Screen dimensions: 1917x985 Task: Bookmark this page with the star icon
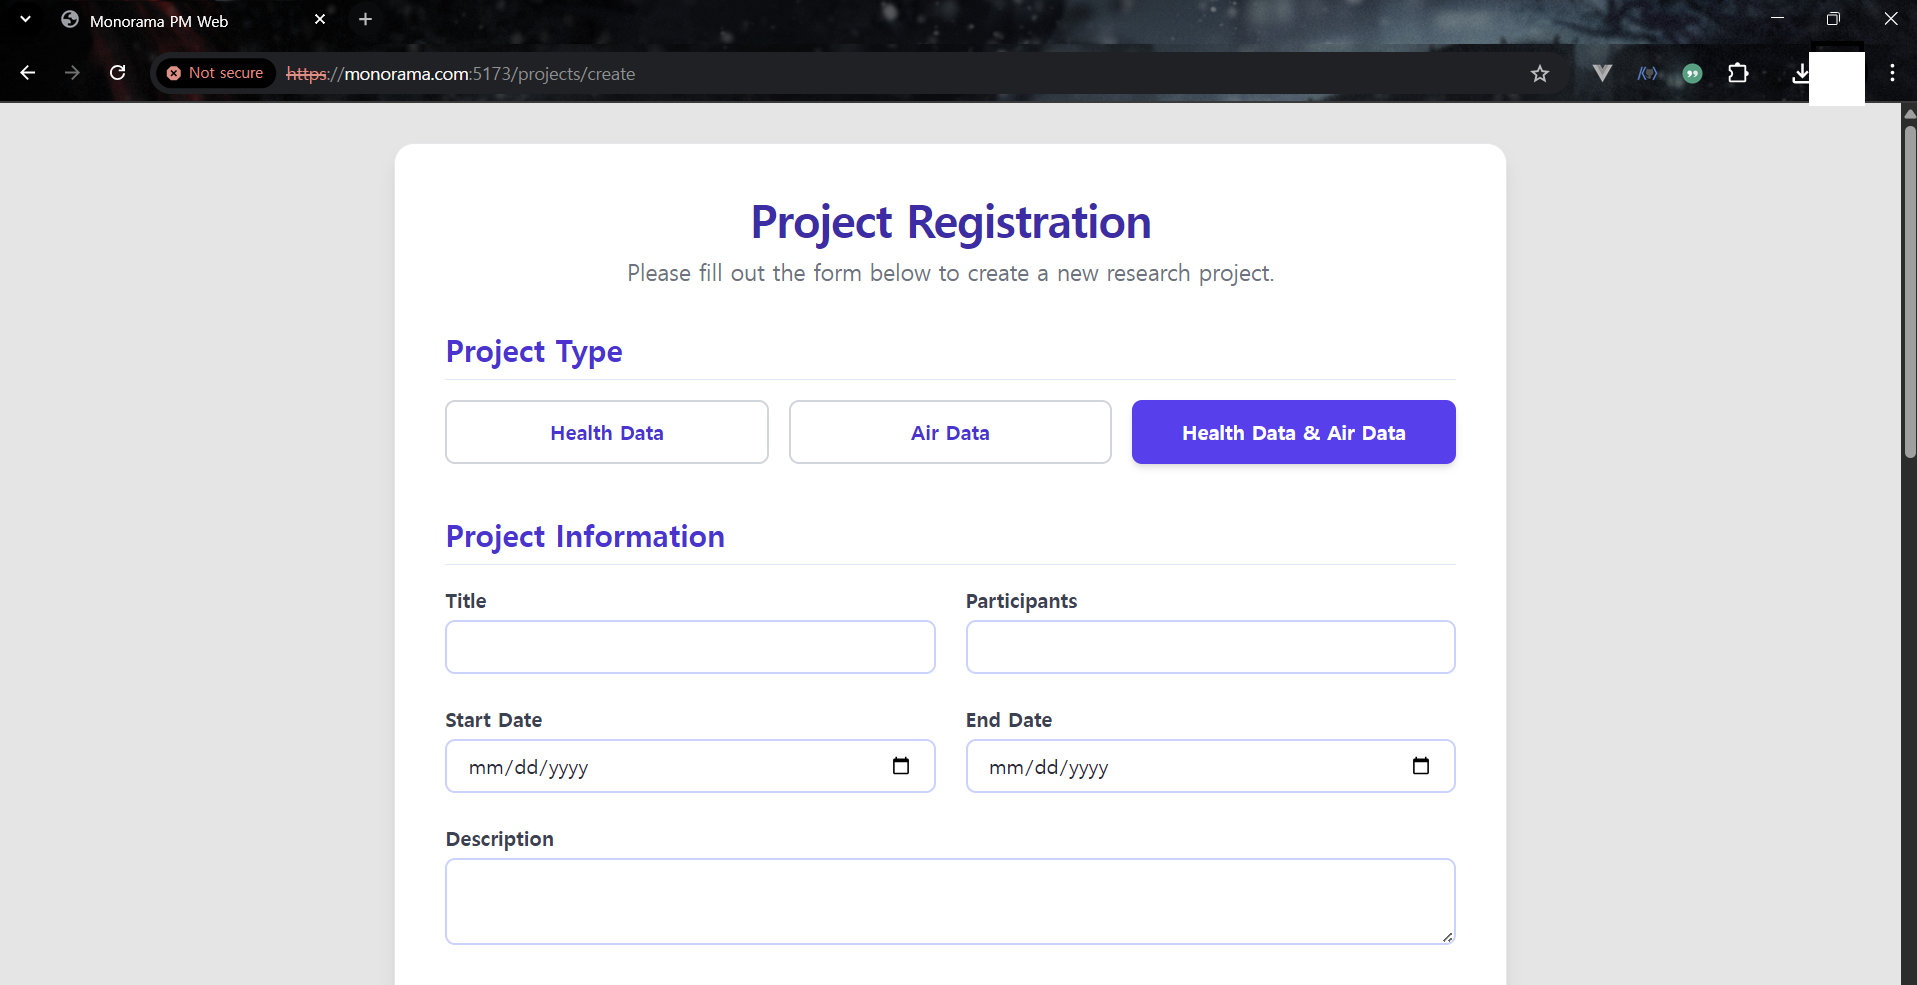[x=1540, y=73]
